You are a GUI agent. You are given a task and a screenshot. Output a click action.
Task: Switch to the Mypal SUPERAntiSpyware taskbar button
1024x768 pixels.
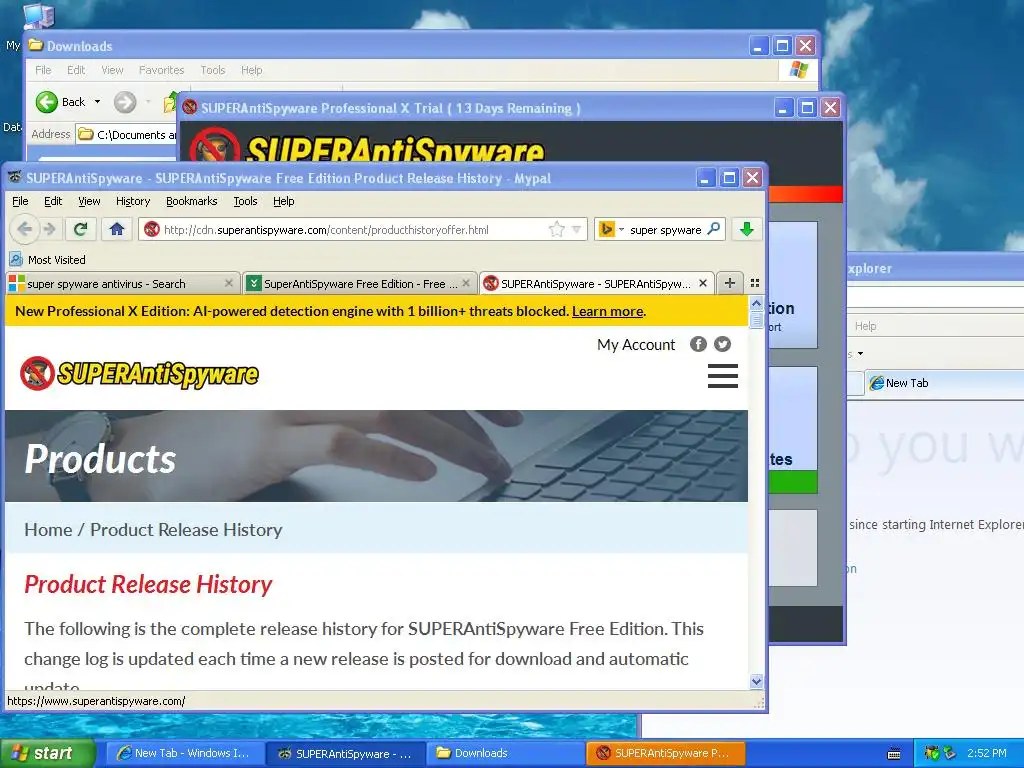pos(345,753)
